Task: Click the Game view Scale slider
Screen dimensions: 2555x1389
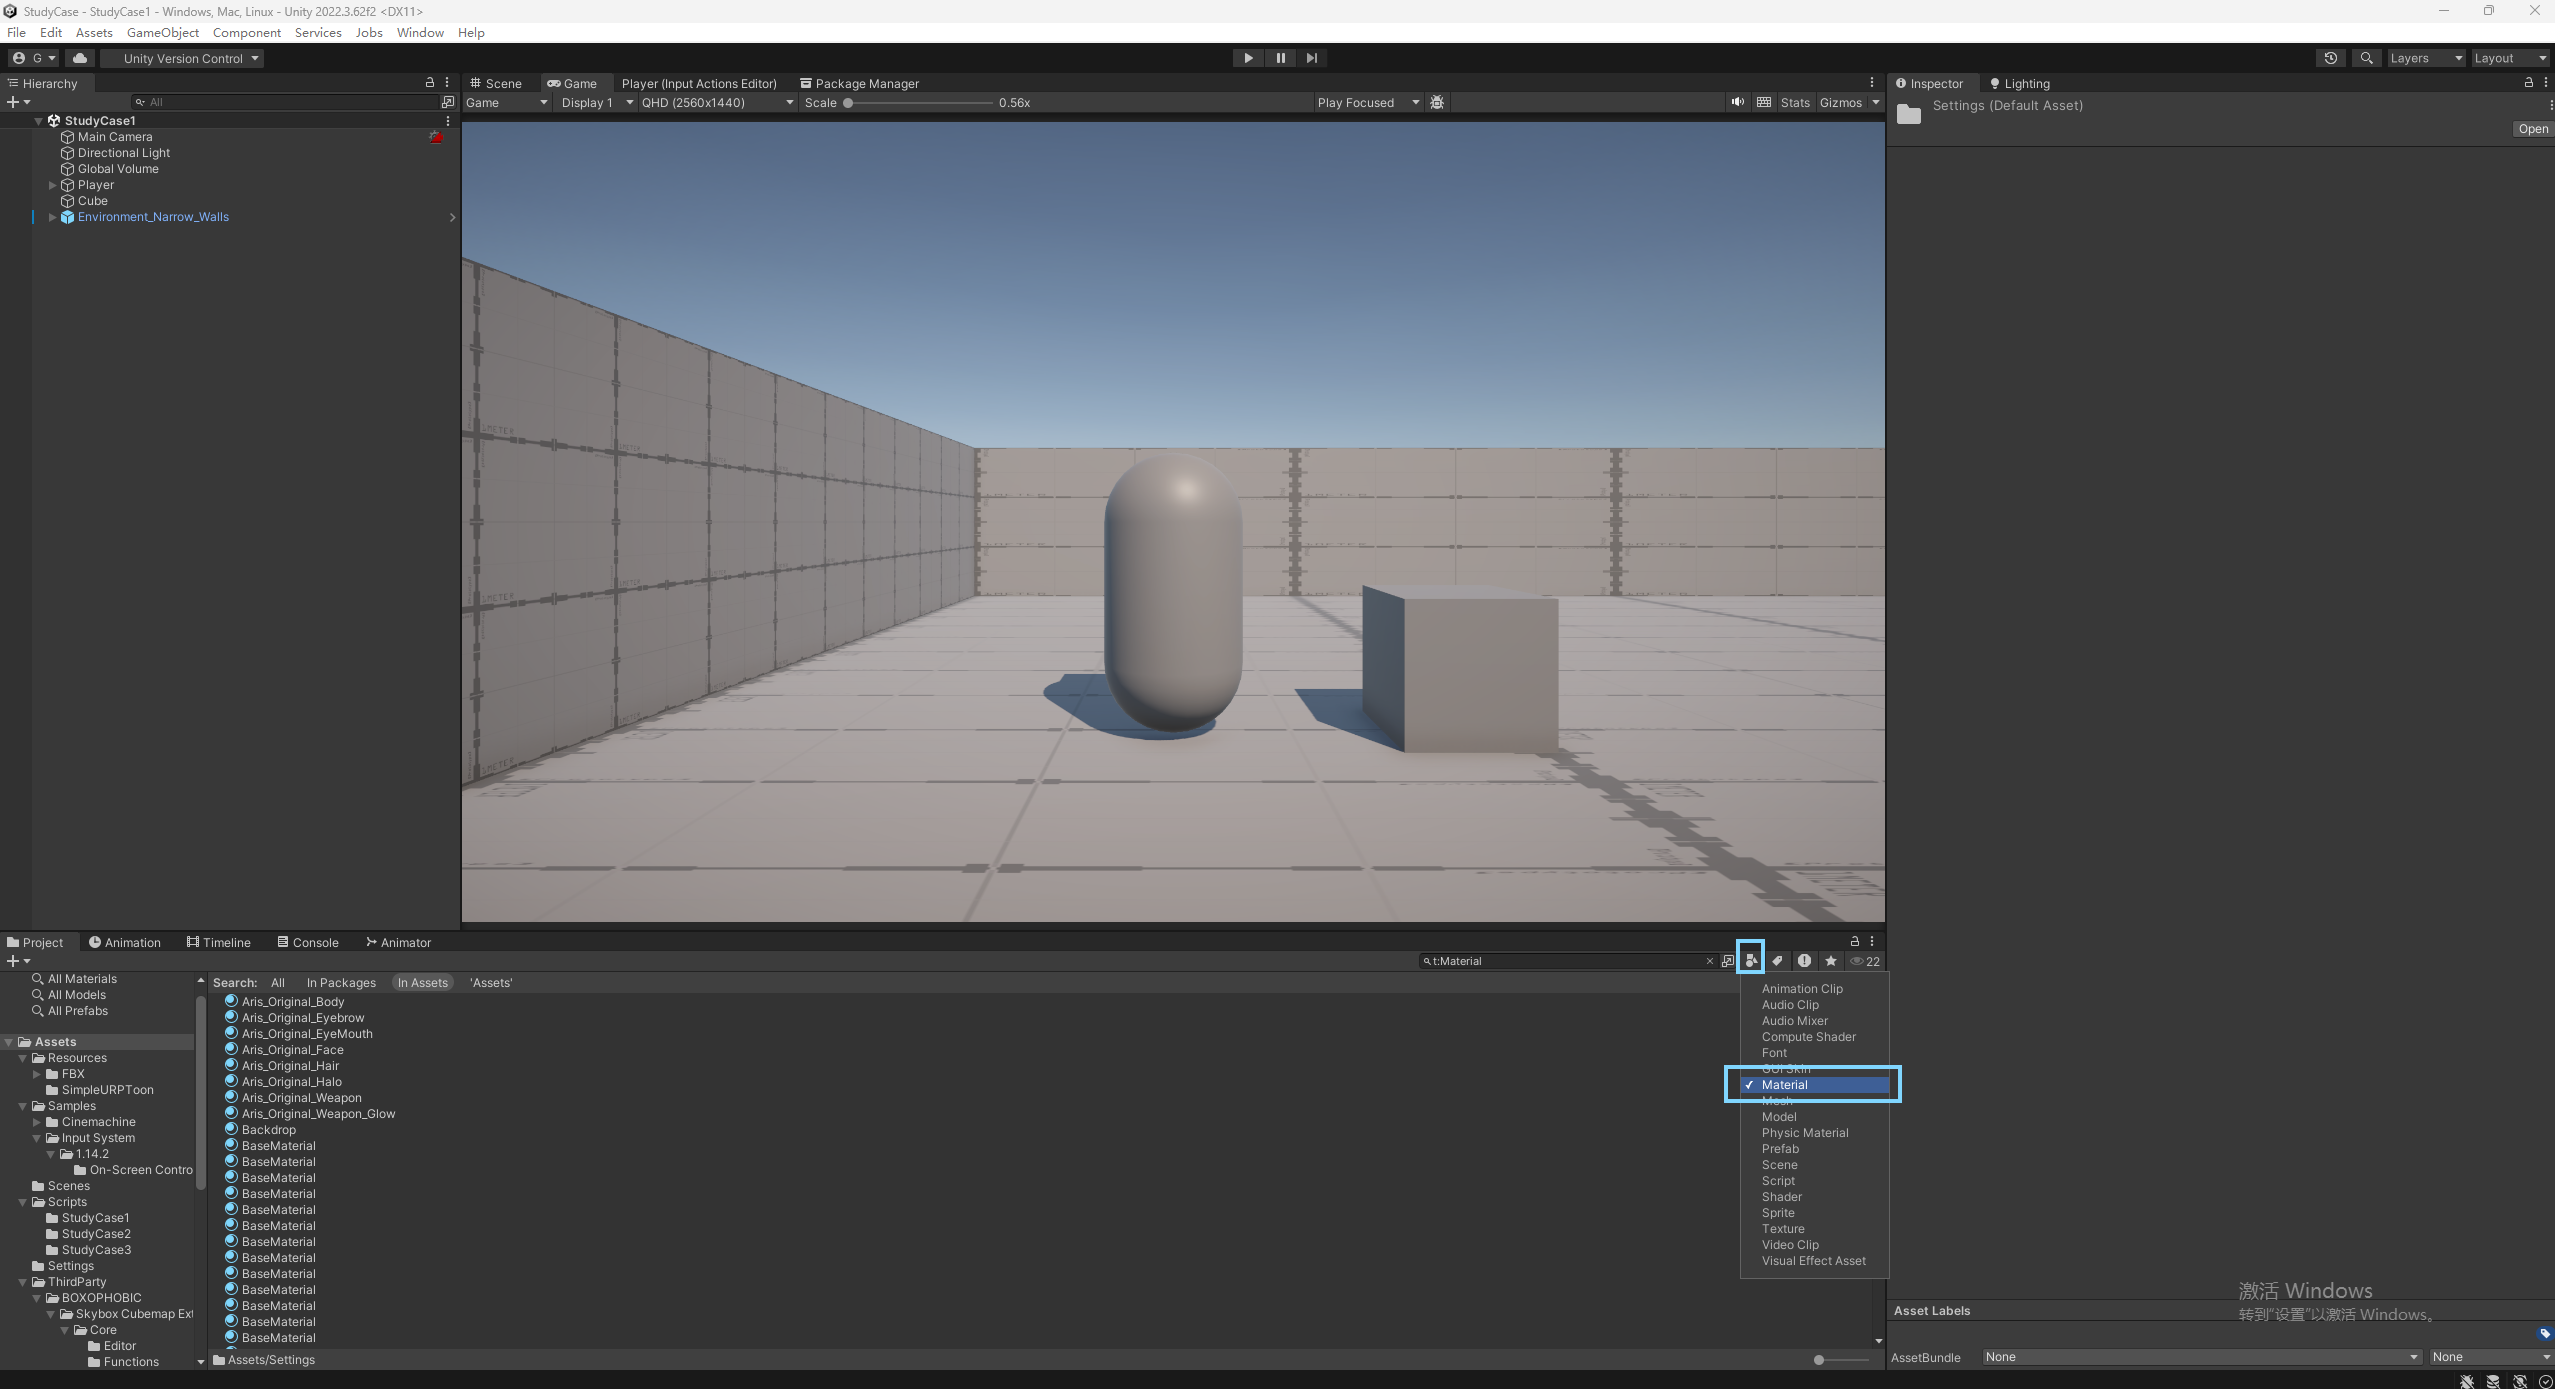Action: point(918,102)
